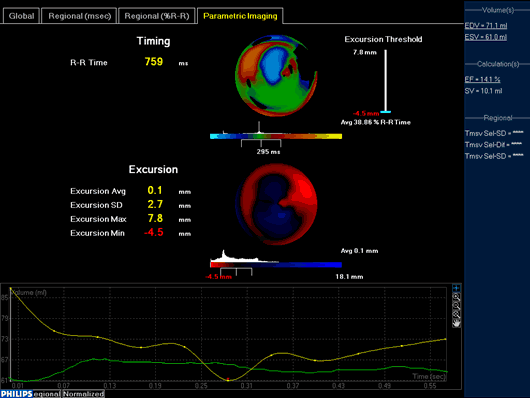The height and width of the screenshot is (399, 531).
Task: Open the Regional (%R-R) tab
Action: pyautogui.click(x=157, y=16)
